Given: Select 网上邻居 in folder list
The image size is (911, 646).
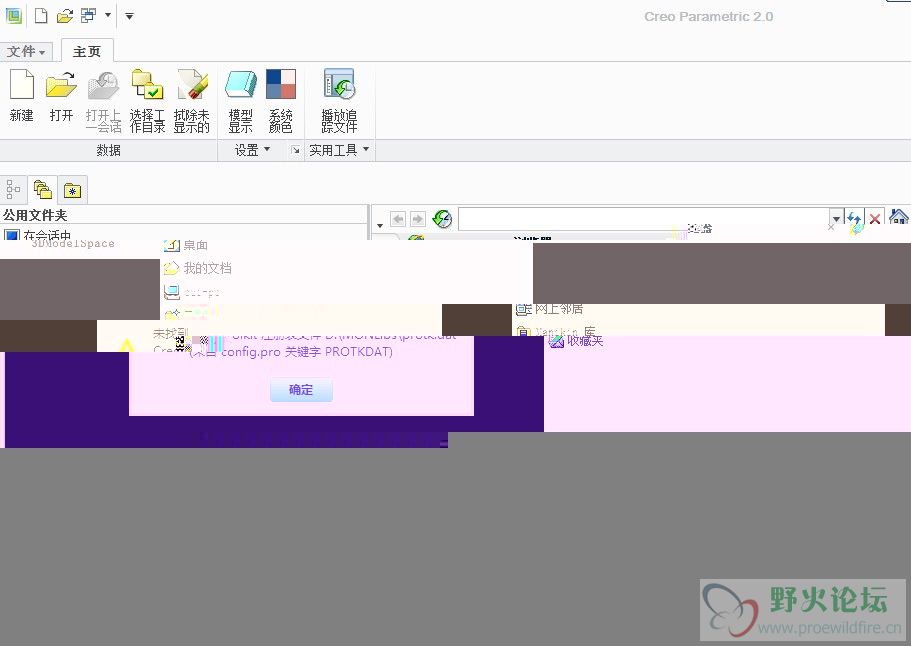Looking at the screenshot, I should point(550,309).
